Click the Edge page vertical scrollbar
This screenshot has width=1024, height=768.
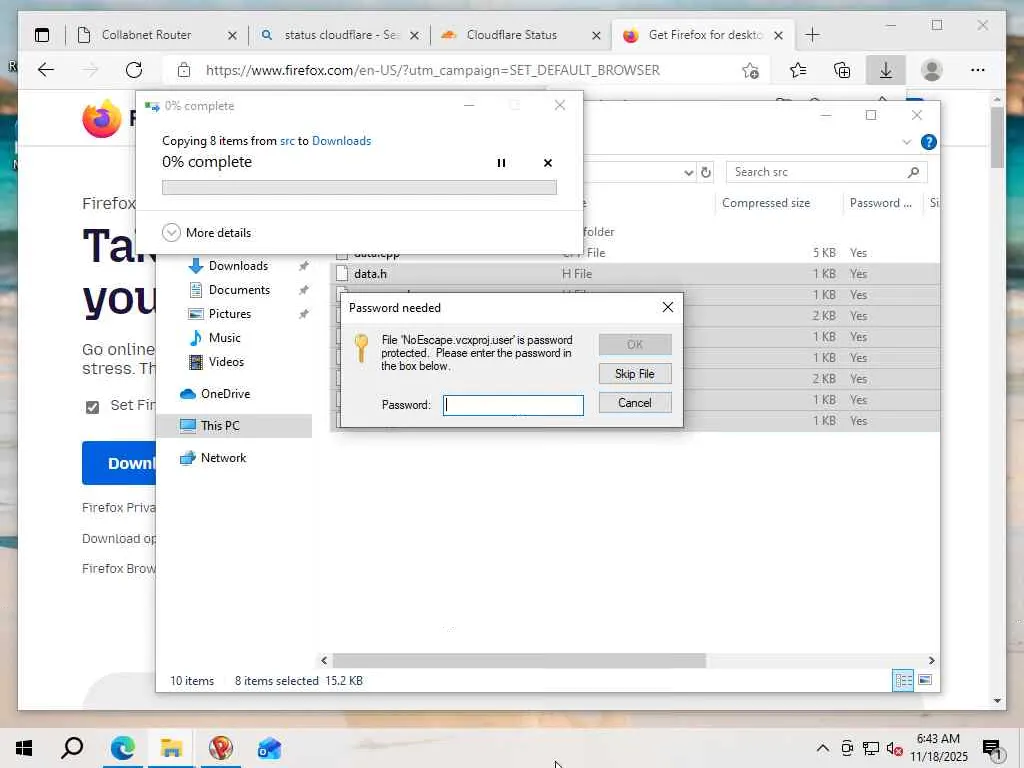click(x=997, y=138)
